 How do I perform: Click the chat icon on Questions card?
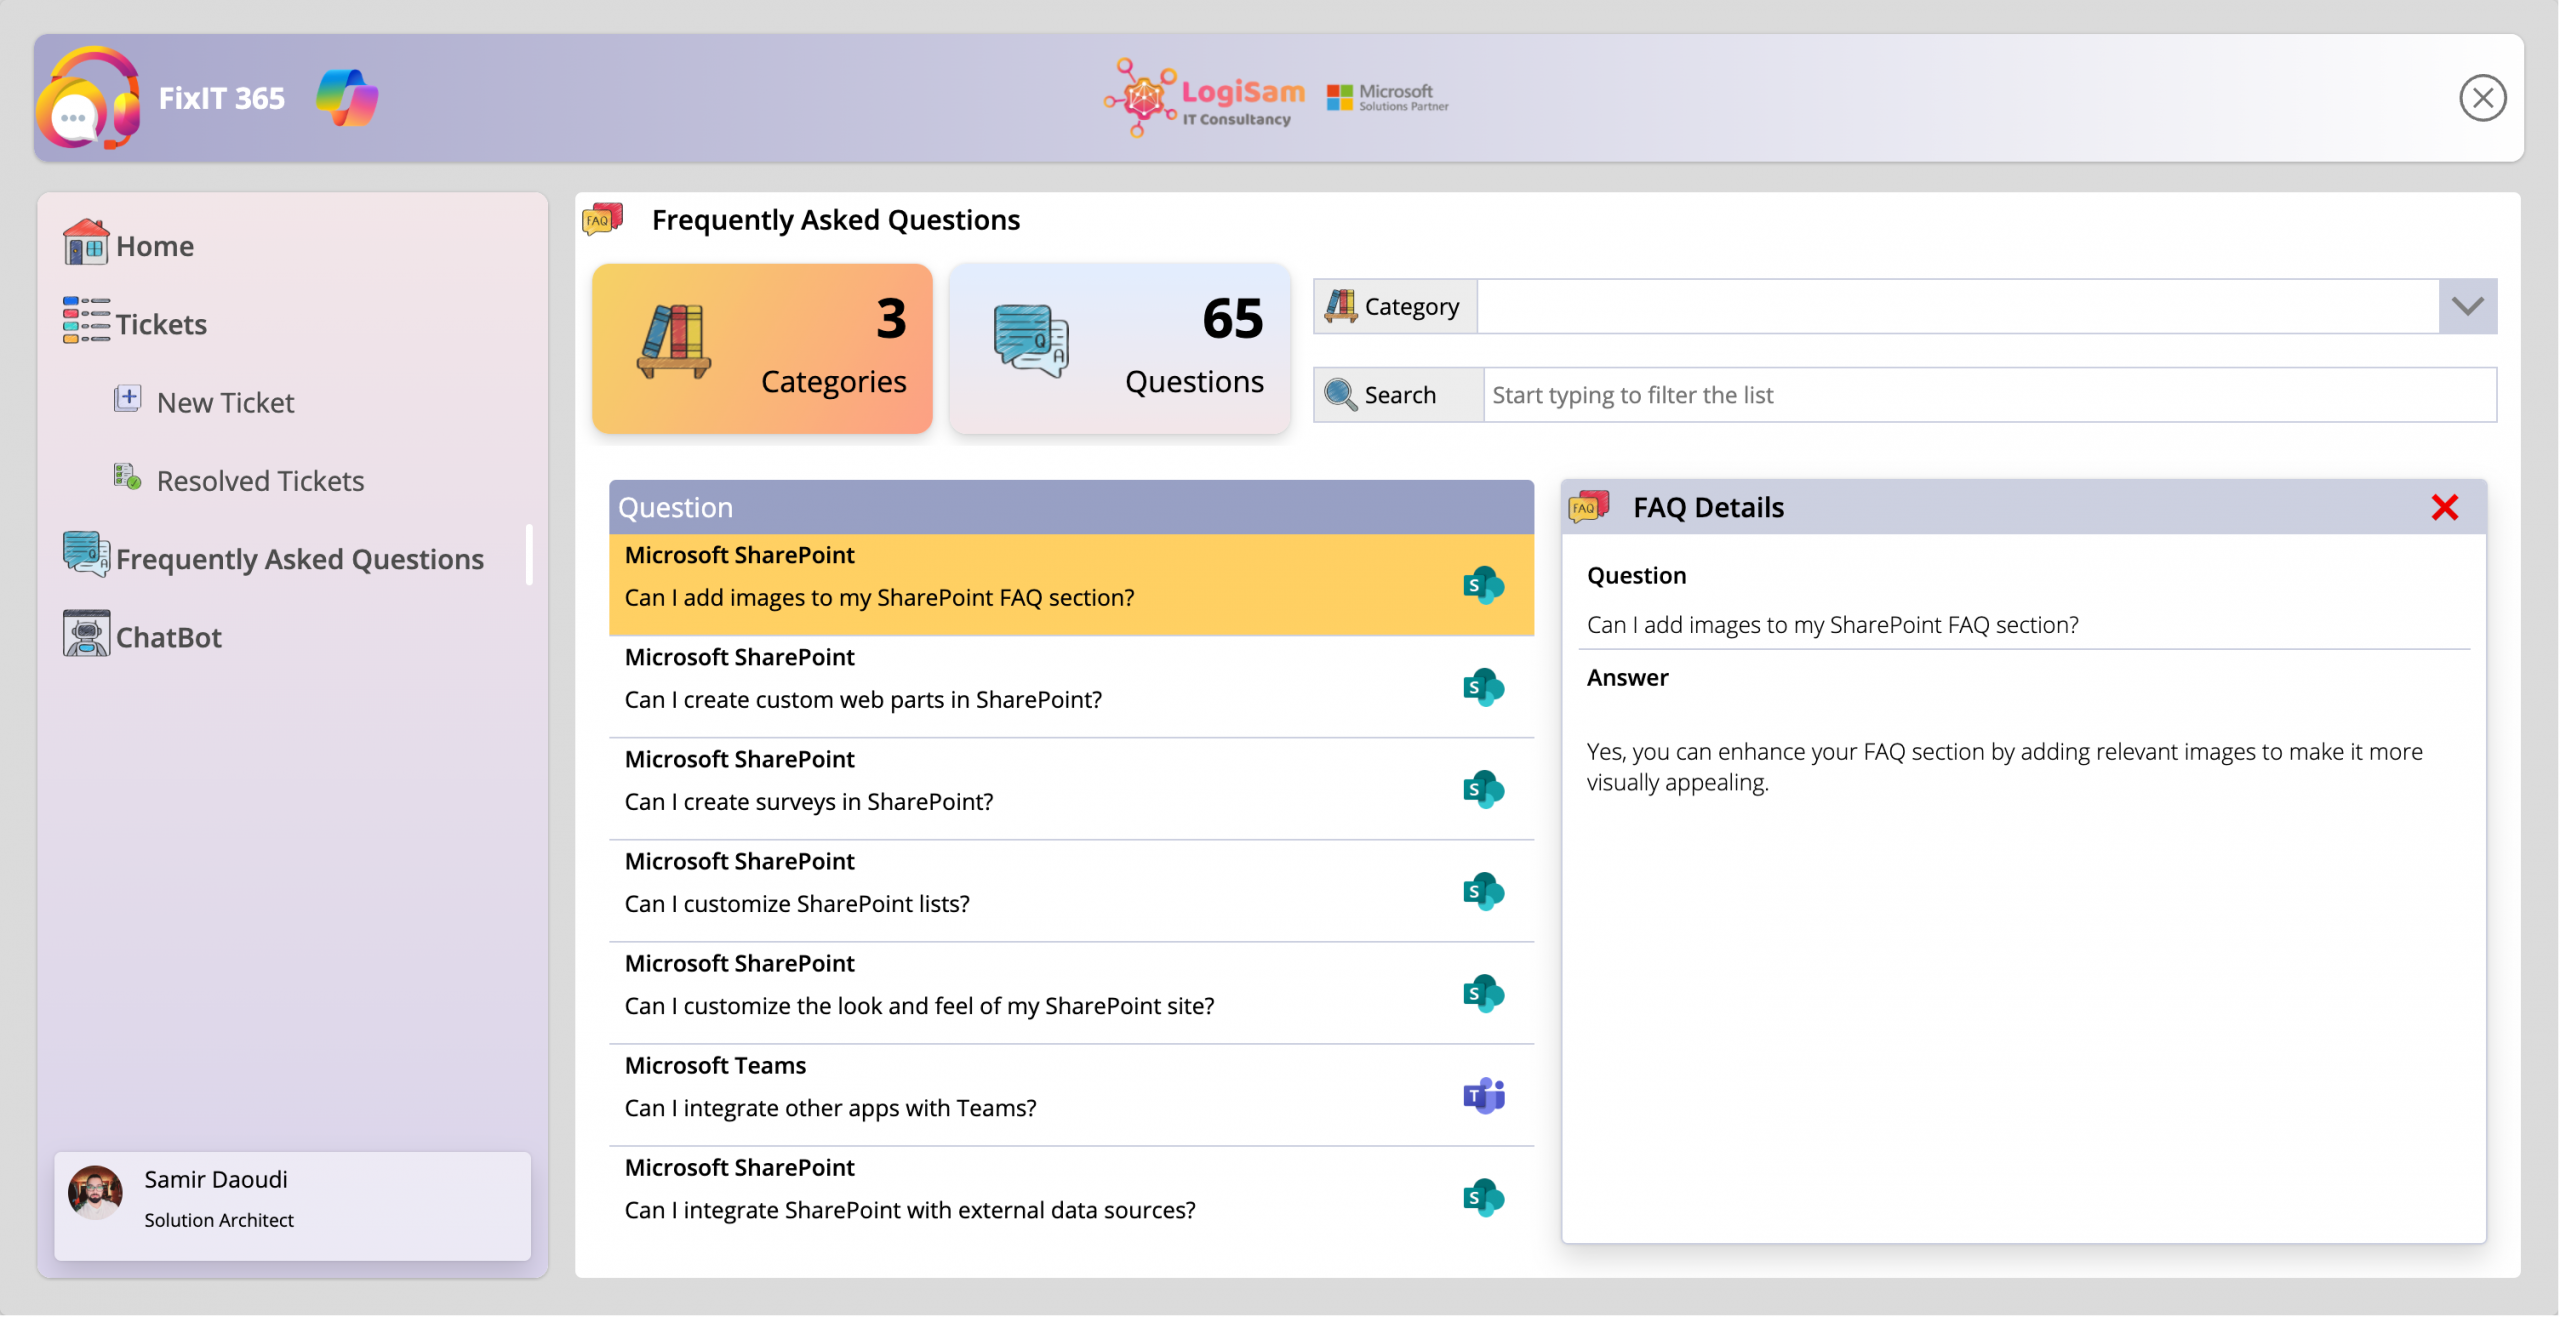pos(1031,342)
